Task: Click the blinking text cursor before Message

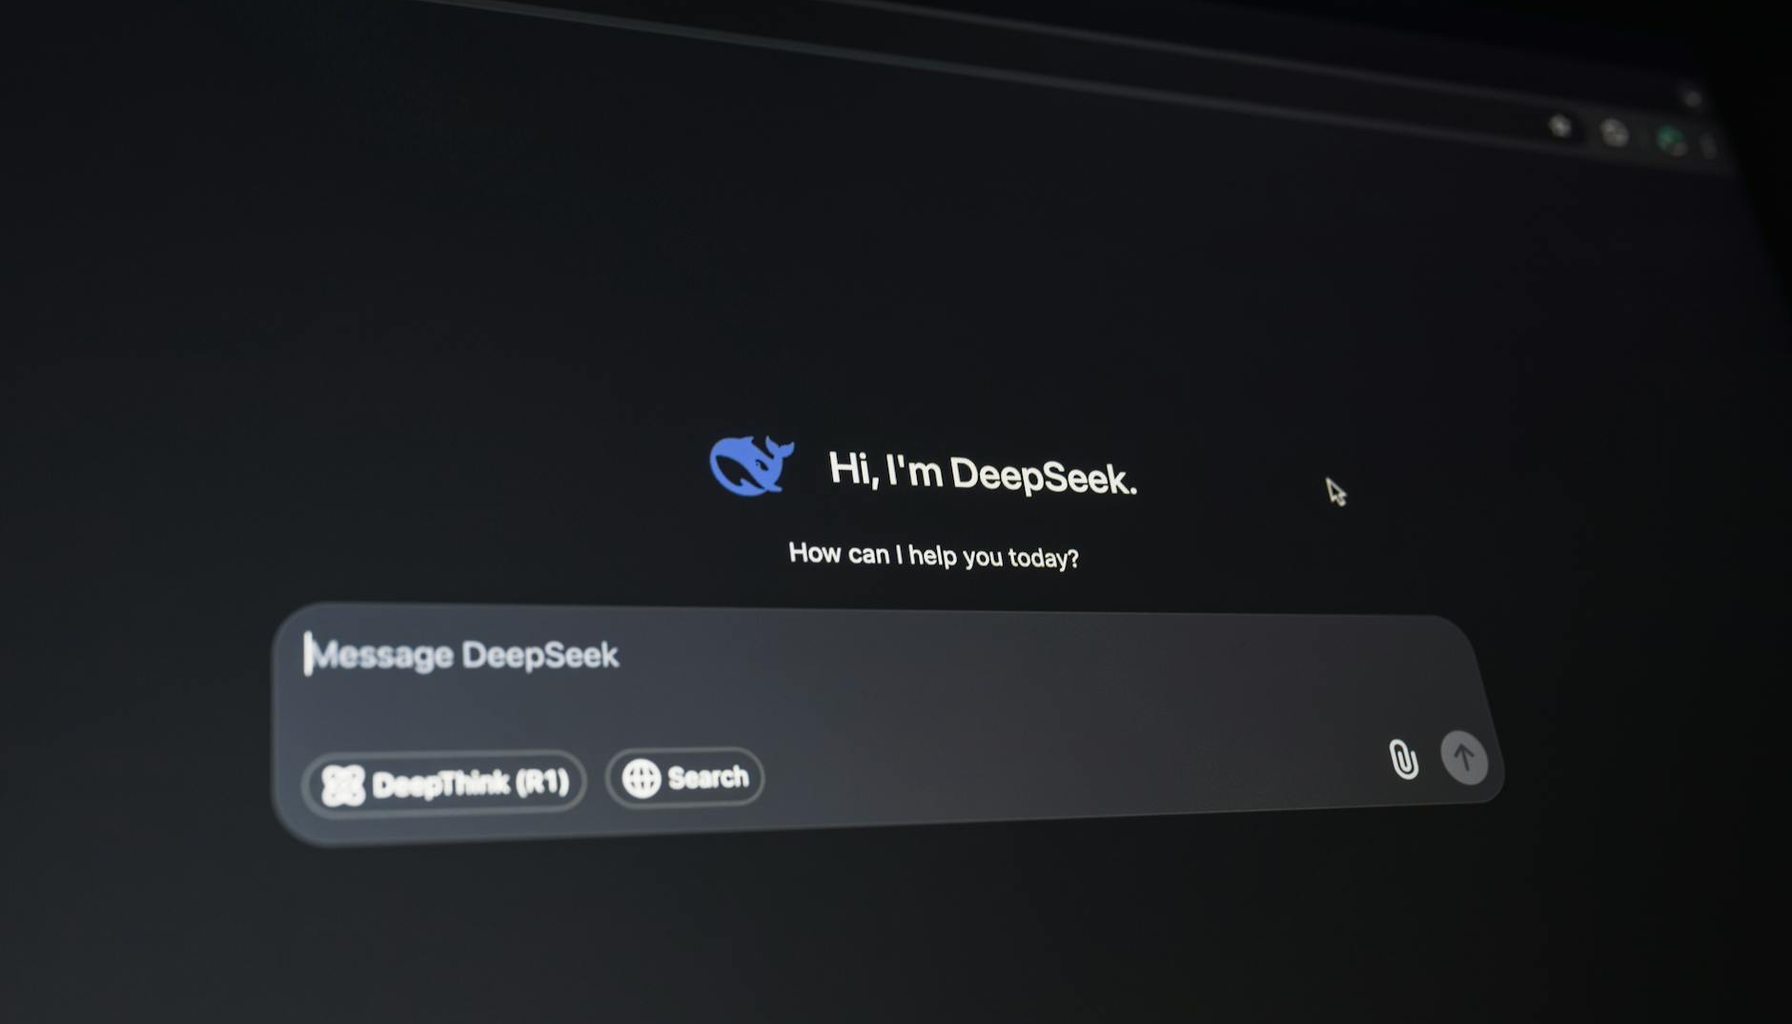Action: click(x=308, y=653)
